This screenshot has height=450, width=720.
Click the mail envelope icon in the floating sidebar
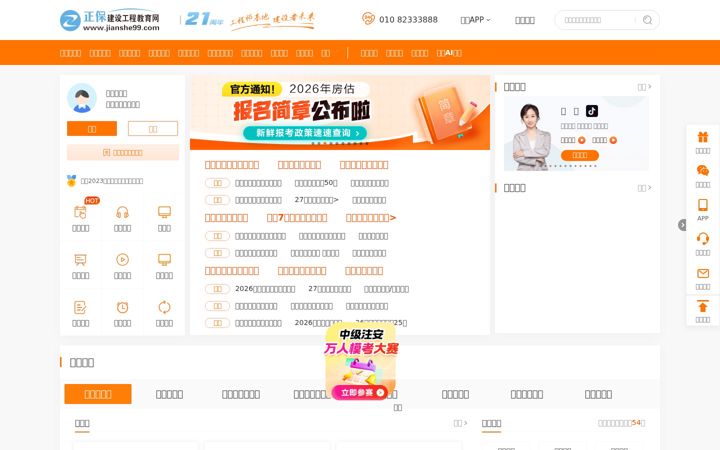703,273
